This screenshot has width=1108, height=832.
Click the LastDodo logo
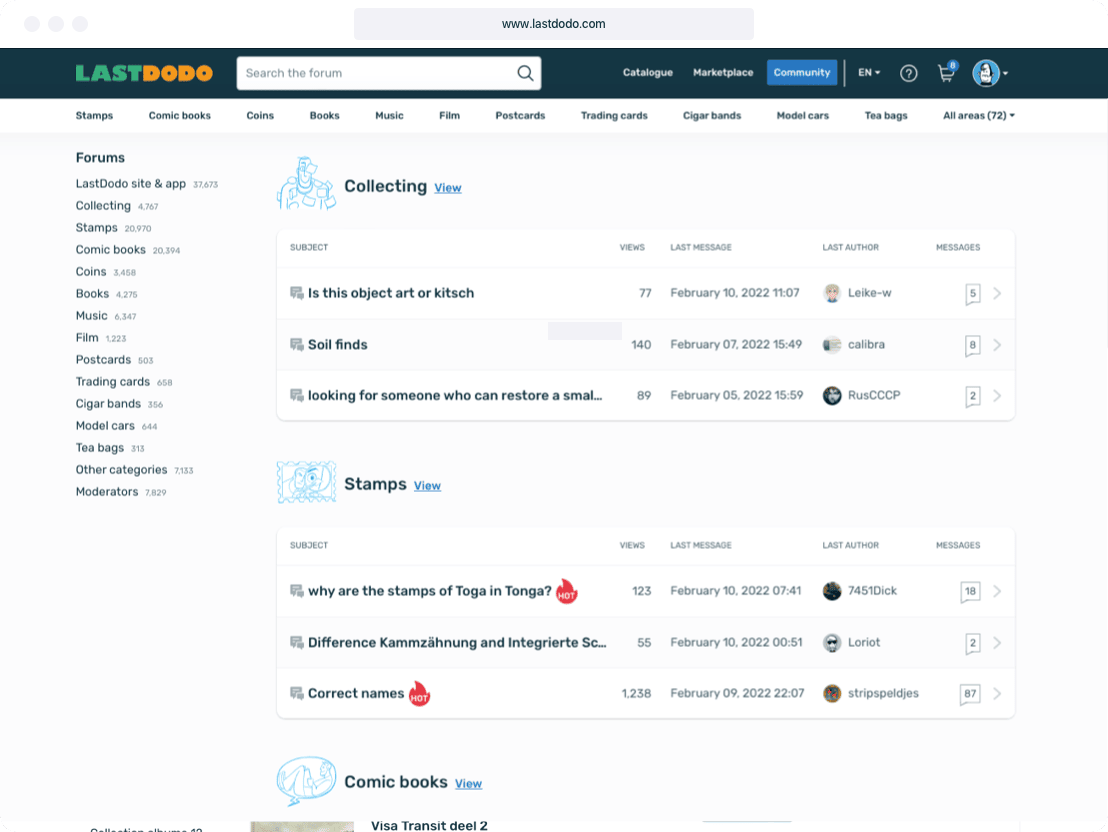(144, 73)
